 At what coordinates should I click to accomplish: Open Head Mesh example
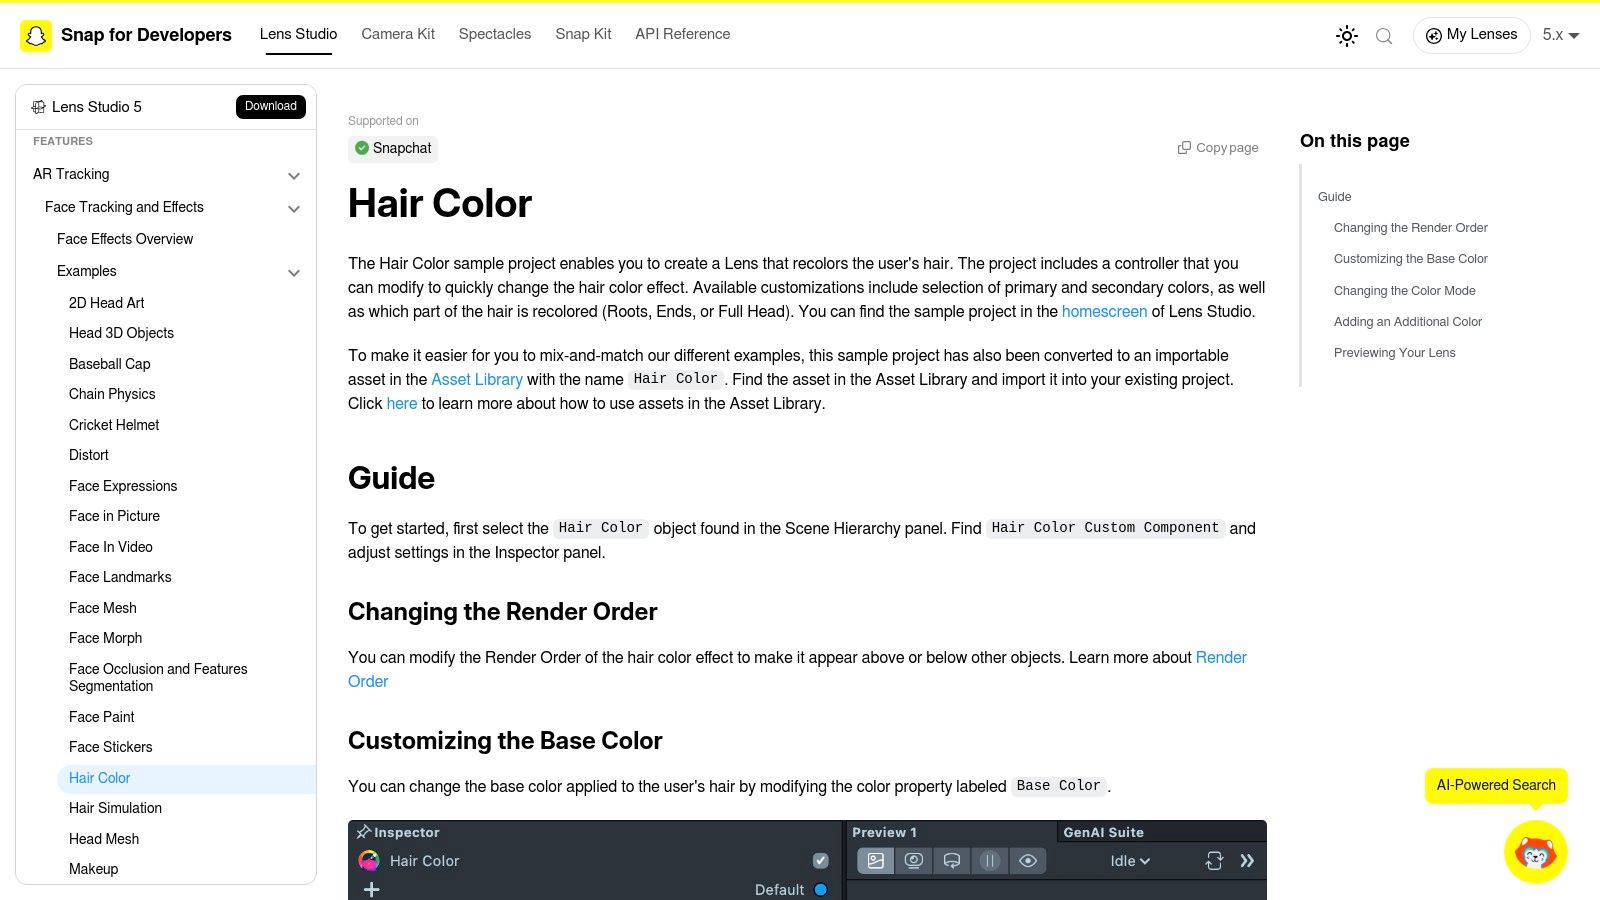click(104, 839)
